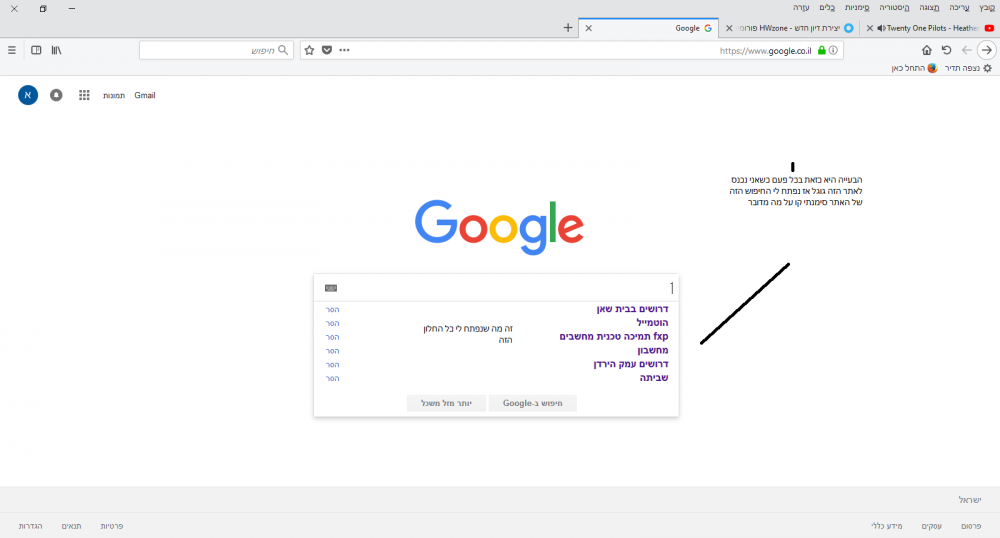Click the magnifier icon in the search field
The image size is (1000, 538).
[283, 50]
